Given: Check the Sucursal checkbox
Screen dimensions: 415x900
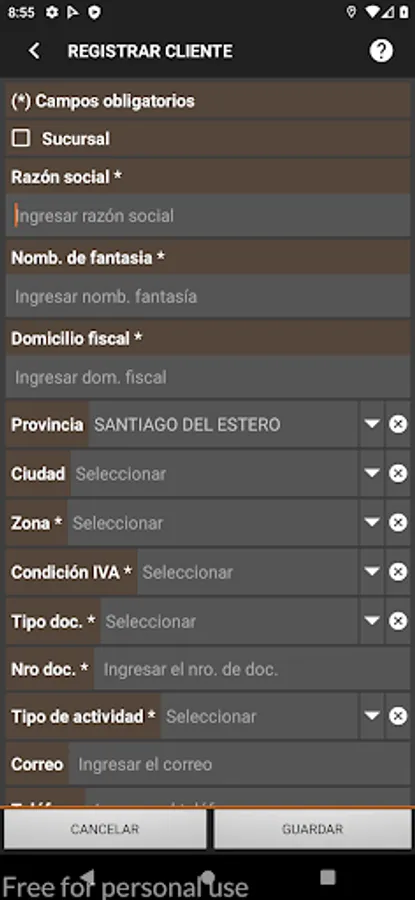Looking at the screenshot, I should tap(21, 138).
